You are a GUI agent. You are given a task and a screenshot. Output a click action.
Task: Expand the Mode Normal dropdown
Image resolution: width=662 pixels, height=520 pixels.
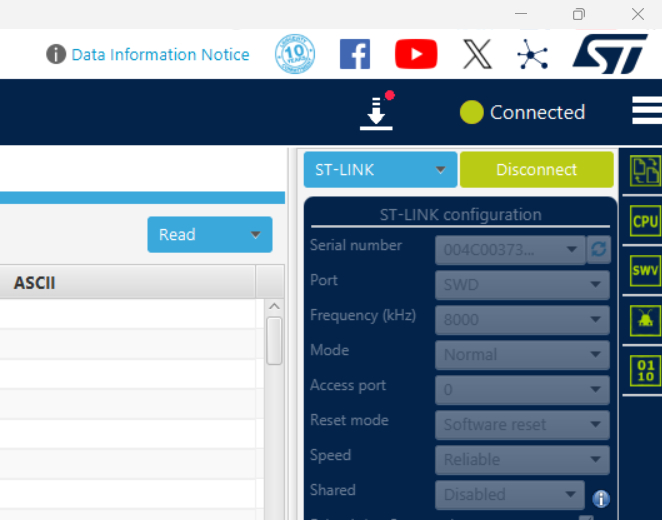click(x=522, y=355)
